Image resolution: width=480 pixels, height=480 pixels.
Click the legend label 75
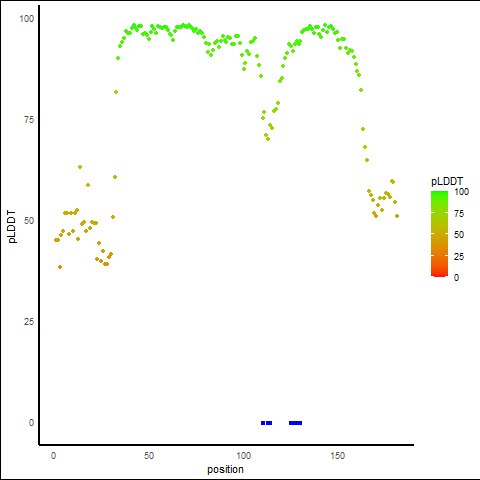[459, 214]
